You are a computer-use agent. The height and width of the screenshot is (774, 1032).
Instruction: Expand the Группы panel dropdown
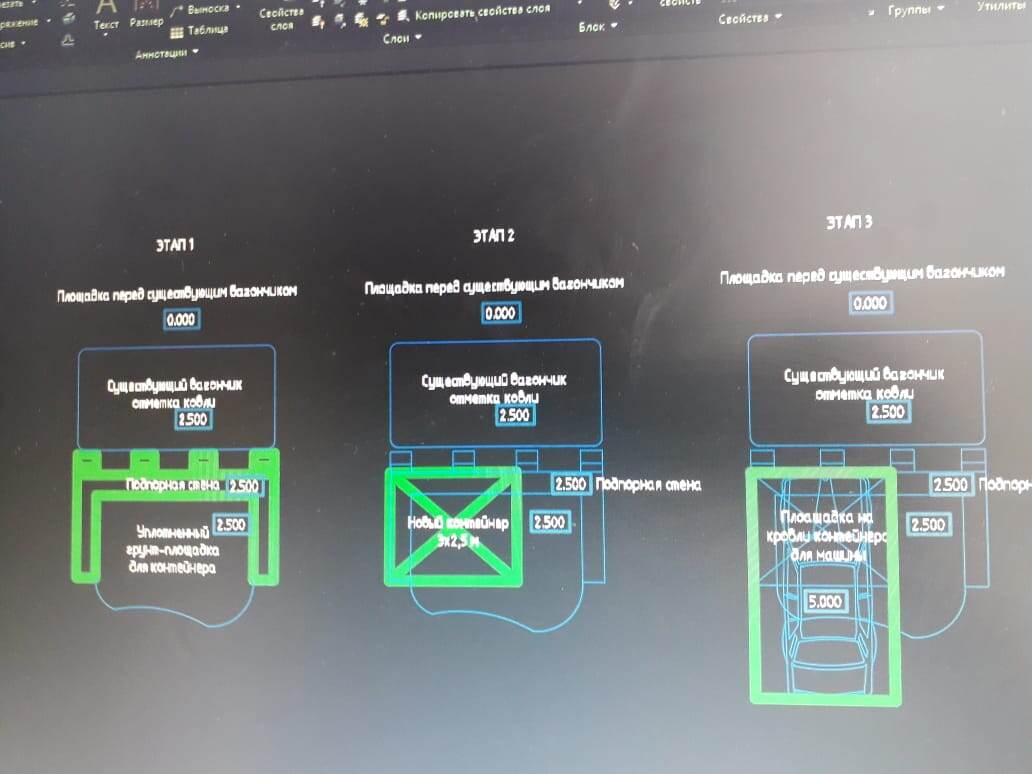(941, 8)
